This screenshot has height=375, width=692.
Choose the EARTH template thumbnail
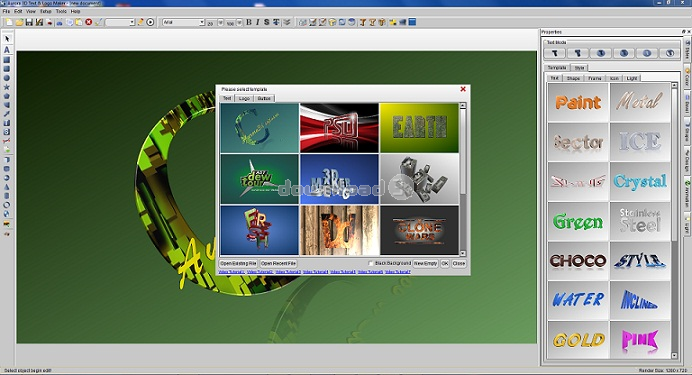pos(419,128)
